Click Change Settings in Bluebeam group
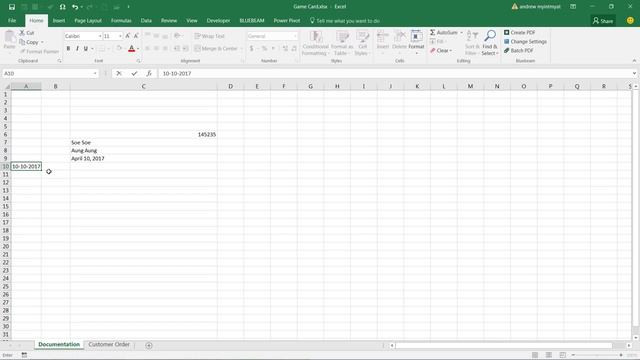This screenshot has height=360, width=640. [x=525, y=42]
